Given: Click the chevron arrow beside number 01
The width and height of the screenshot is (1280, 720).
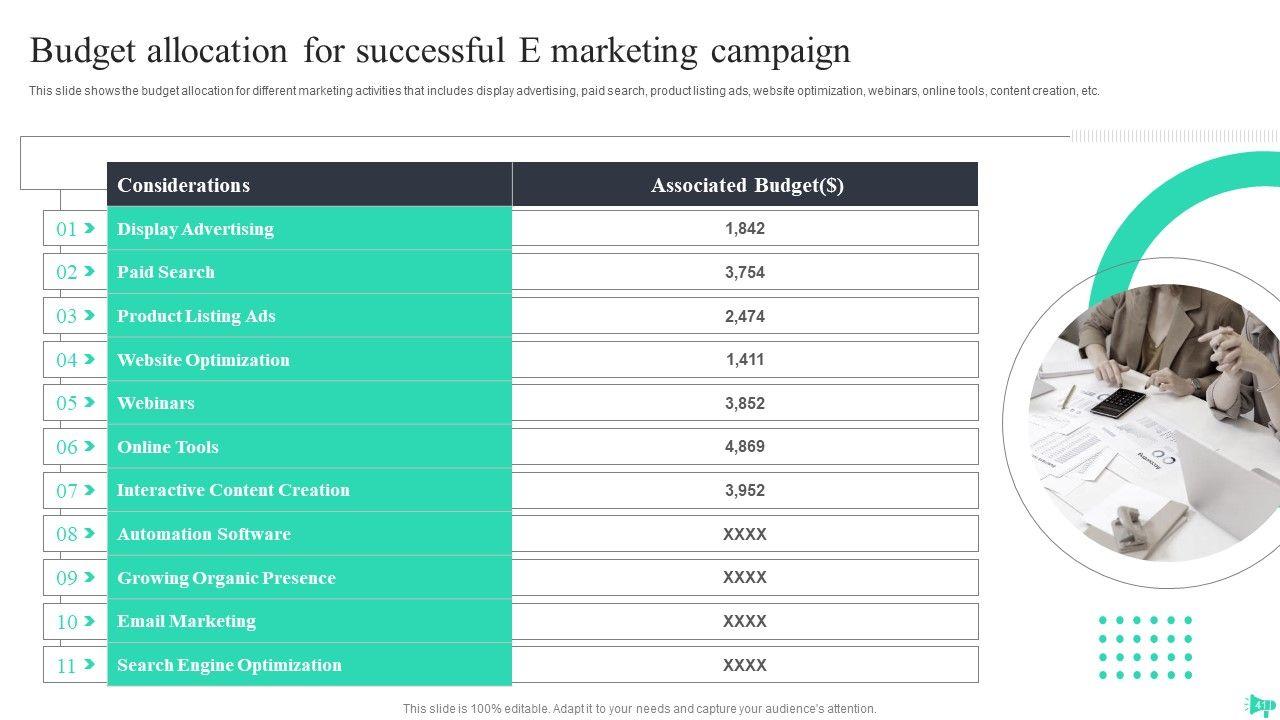Looking at the screenshot, I should [x=89, y=228].
